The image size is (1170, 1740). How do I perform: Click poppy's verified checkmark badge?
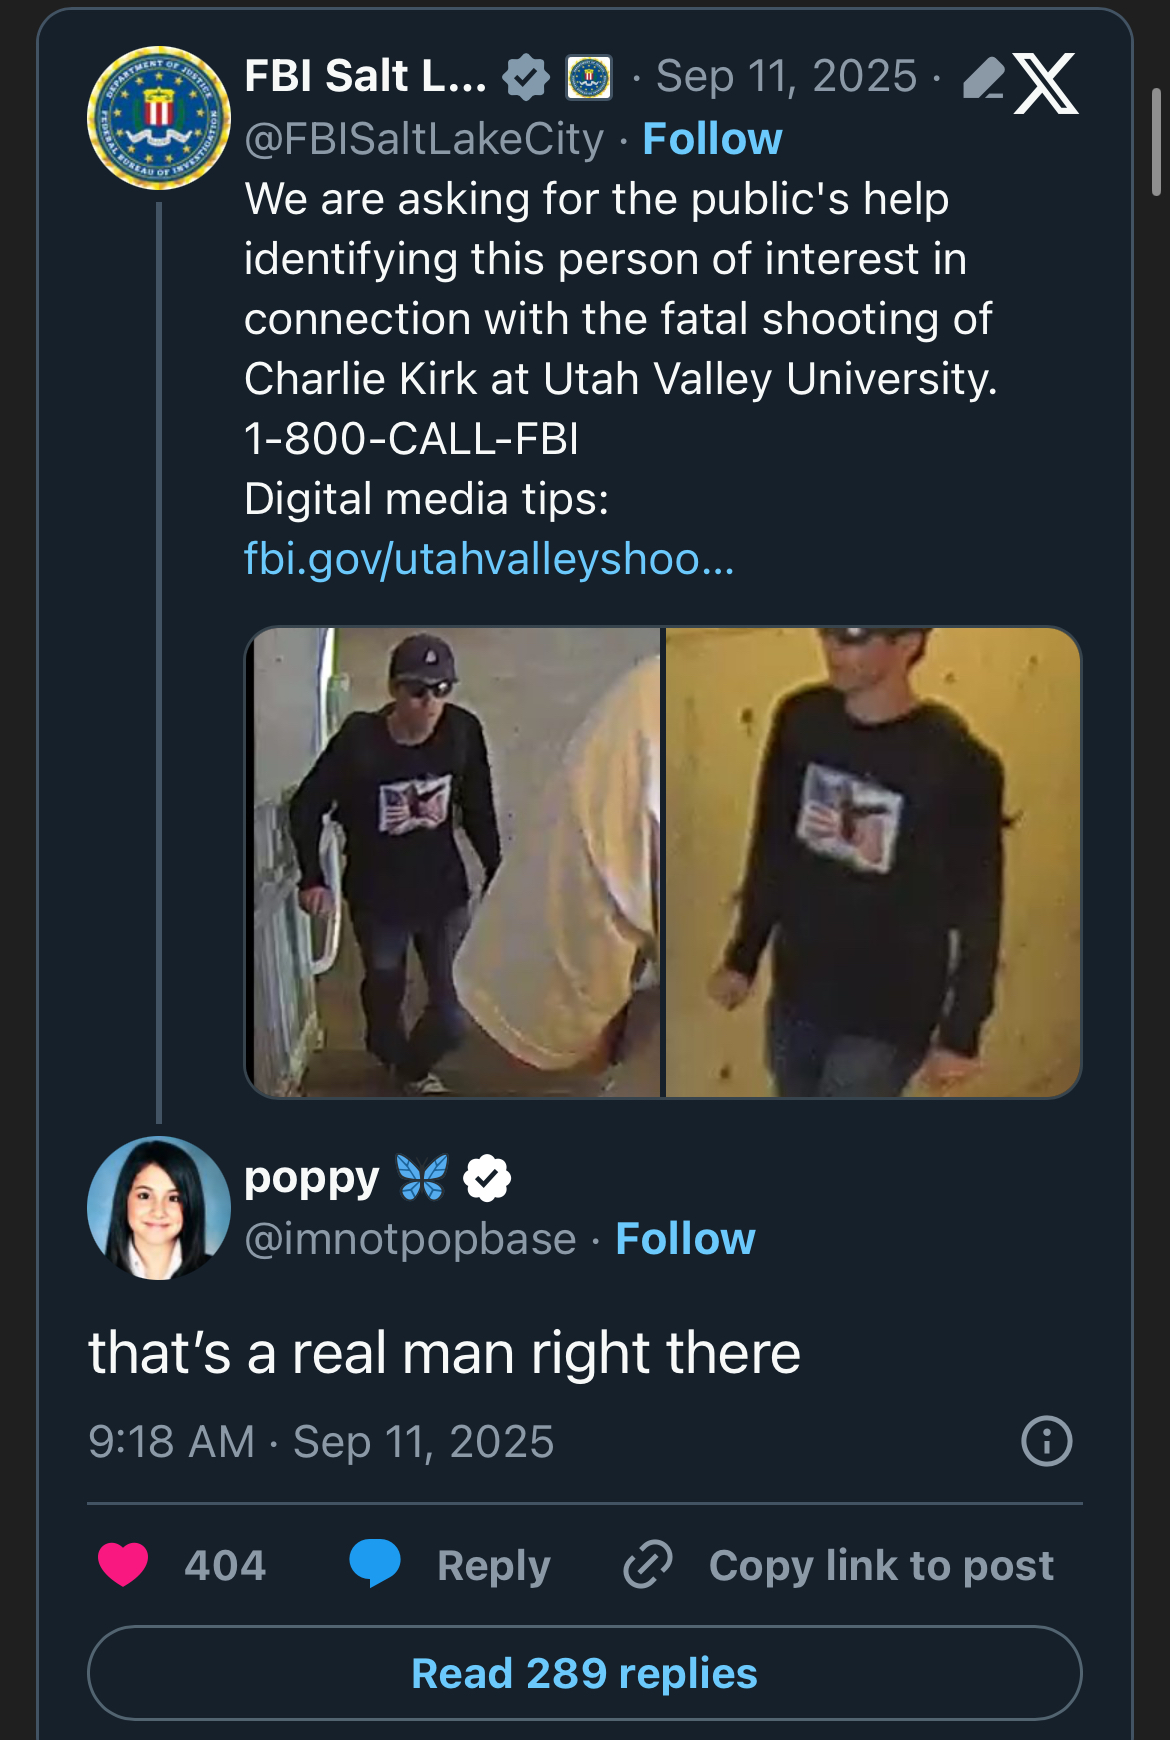(487, 1178)
